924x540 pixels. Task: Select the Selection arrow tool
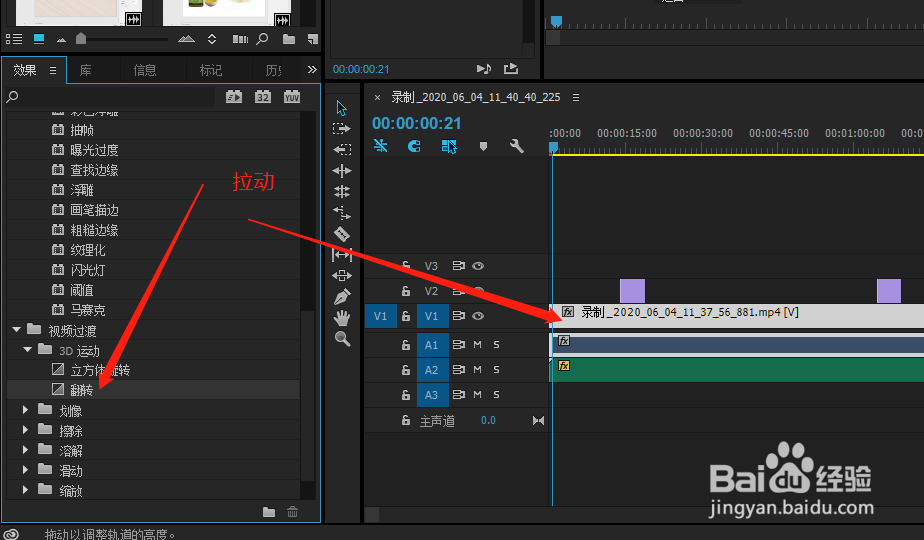(342, 108)
